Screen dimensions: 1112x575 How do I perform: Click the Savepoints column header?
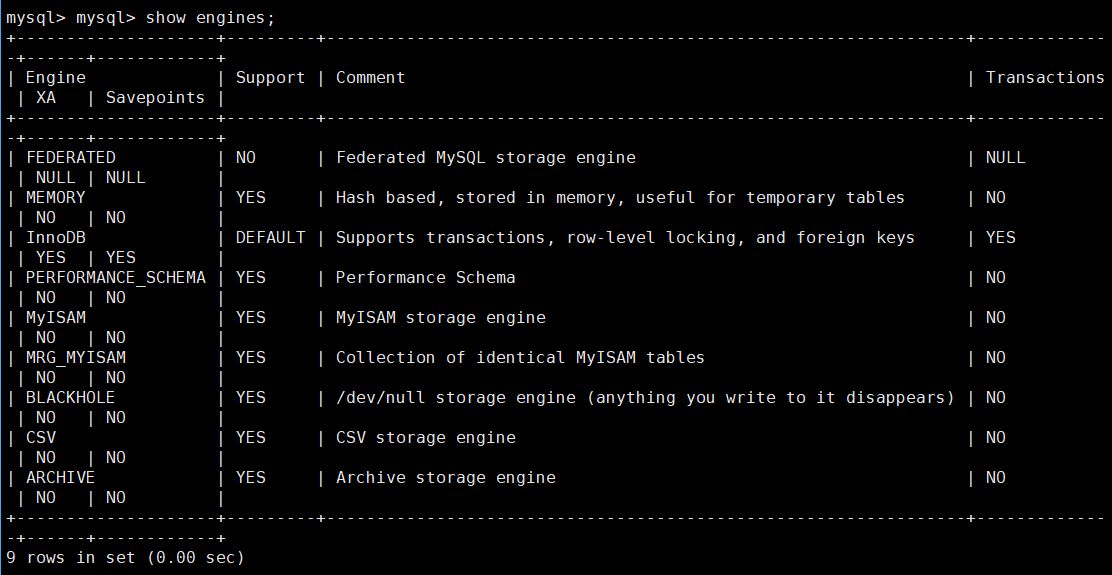[155, 97]
